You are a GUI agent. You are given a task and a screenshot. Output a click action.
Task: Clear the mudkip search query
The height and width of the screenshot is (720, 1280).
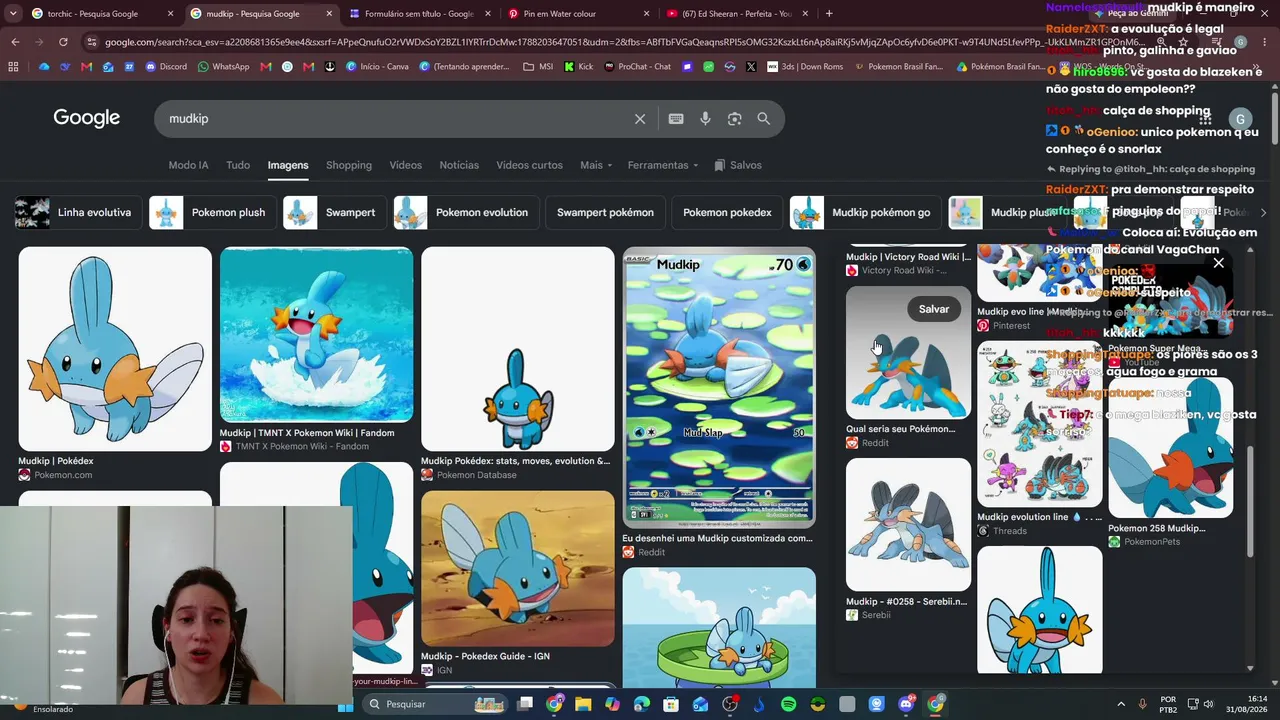point(640,119)
